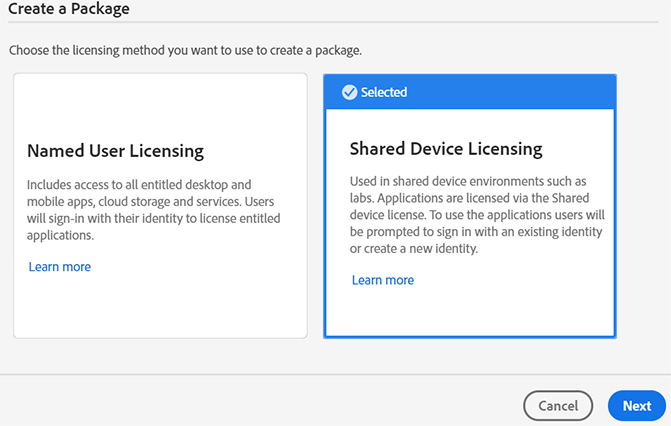Click Next to continue package creation
Screen dimensions: 671x426
pyautogui.click(x=637, y=406)
